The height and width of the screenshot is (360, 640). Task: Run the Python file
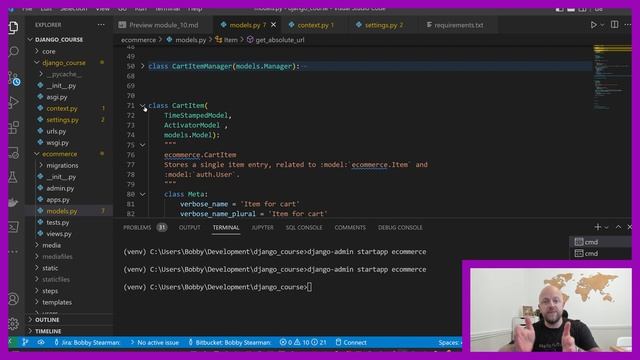593,25
